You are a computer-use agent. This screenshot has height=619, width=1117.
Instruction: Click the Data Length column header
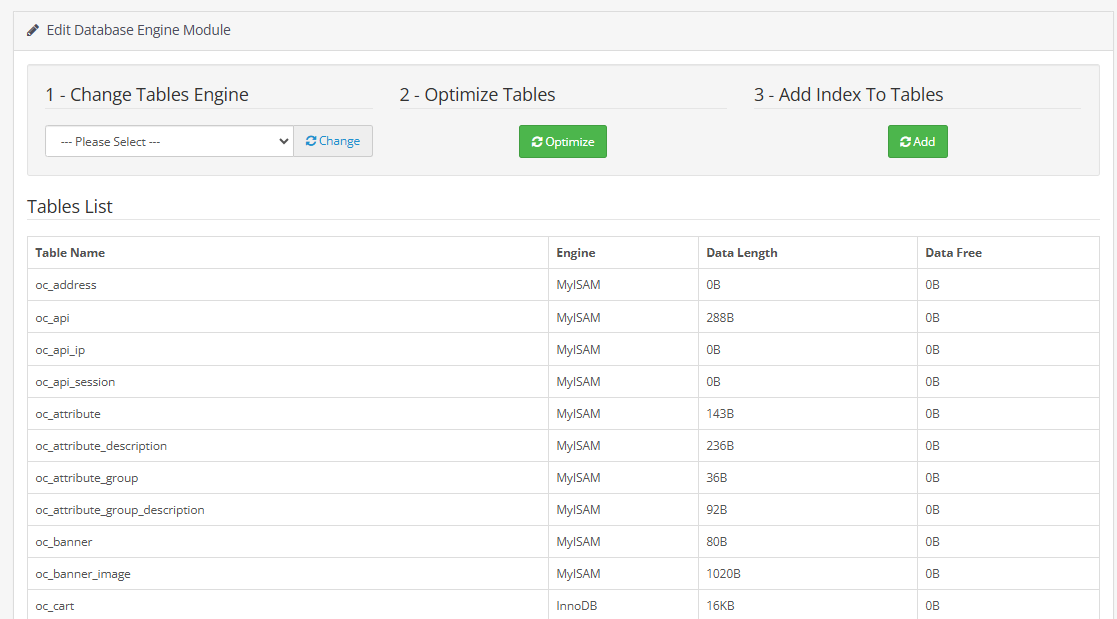[741, 253]
